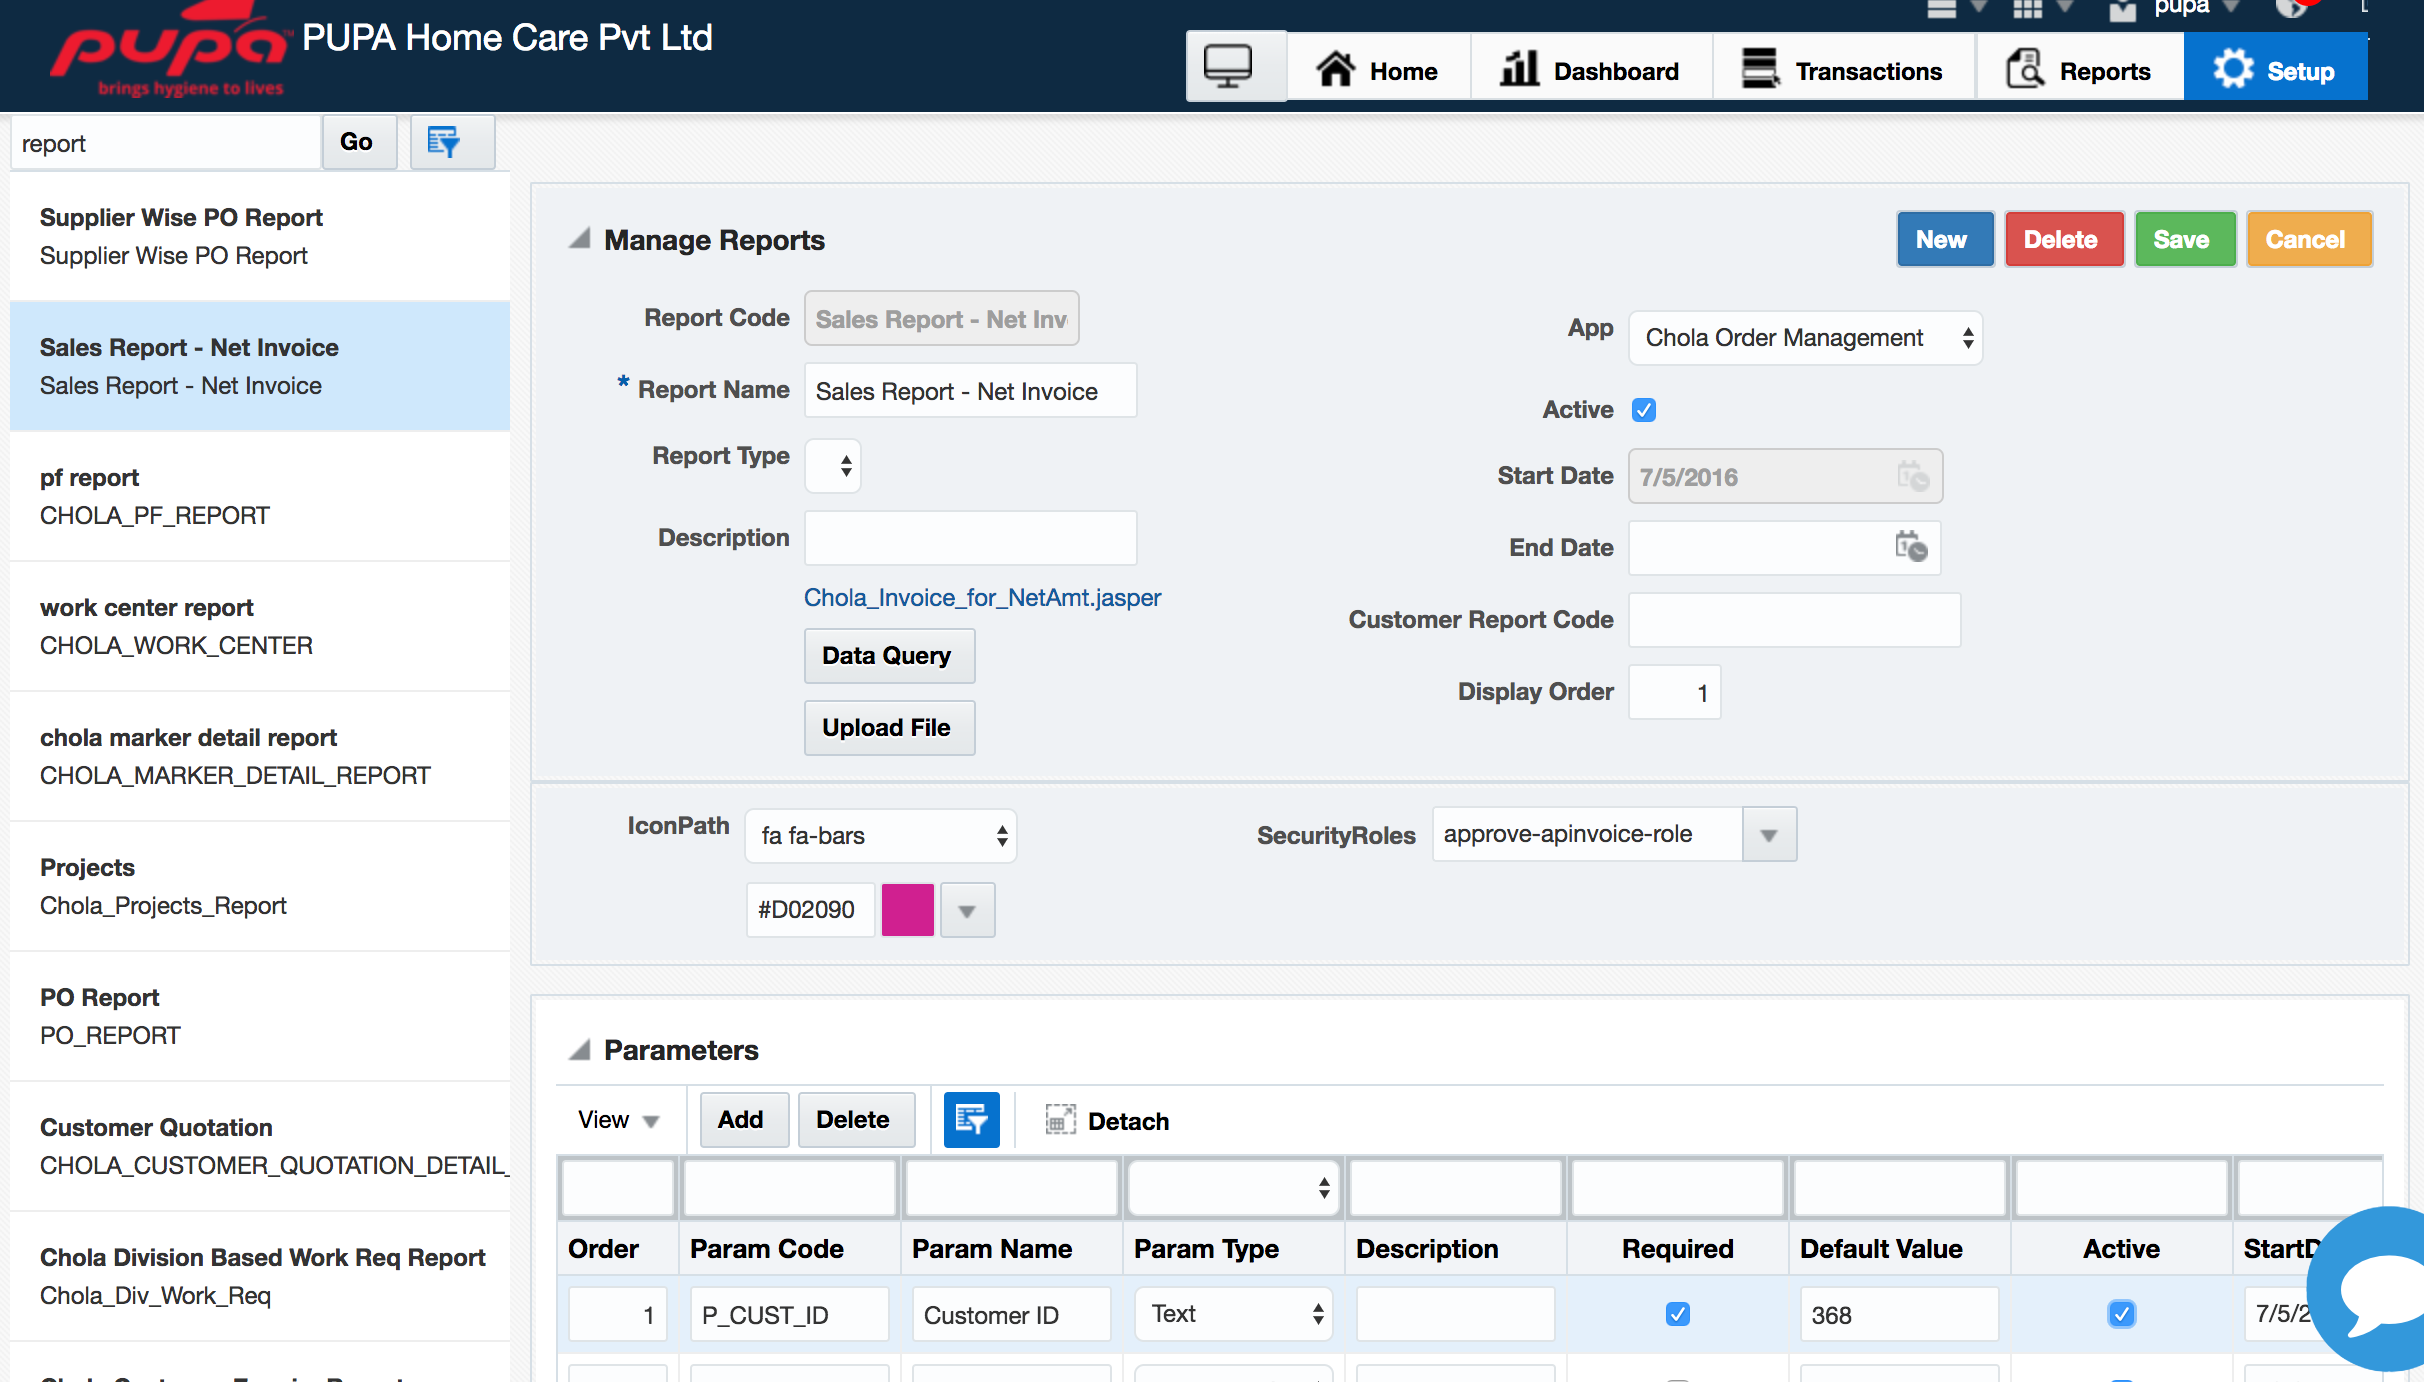Image resolution: width=2424 pixels, height=1382 pixels.
Task: Add a new parameter row
Action: tap(744, 1120)
